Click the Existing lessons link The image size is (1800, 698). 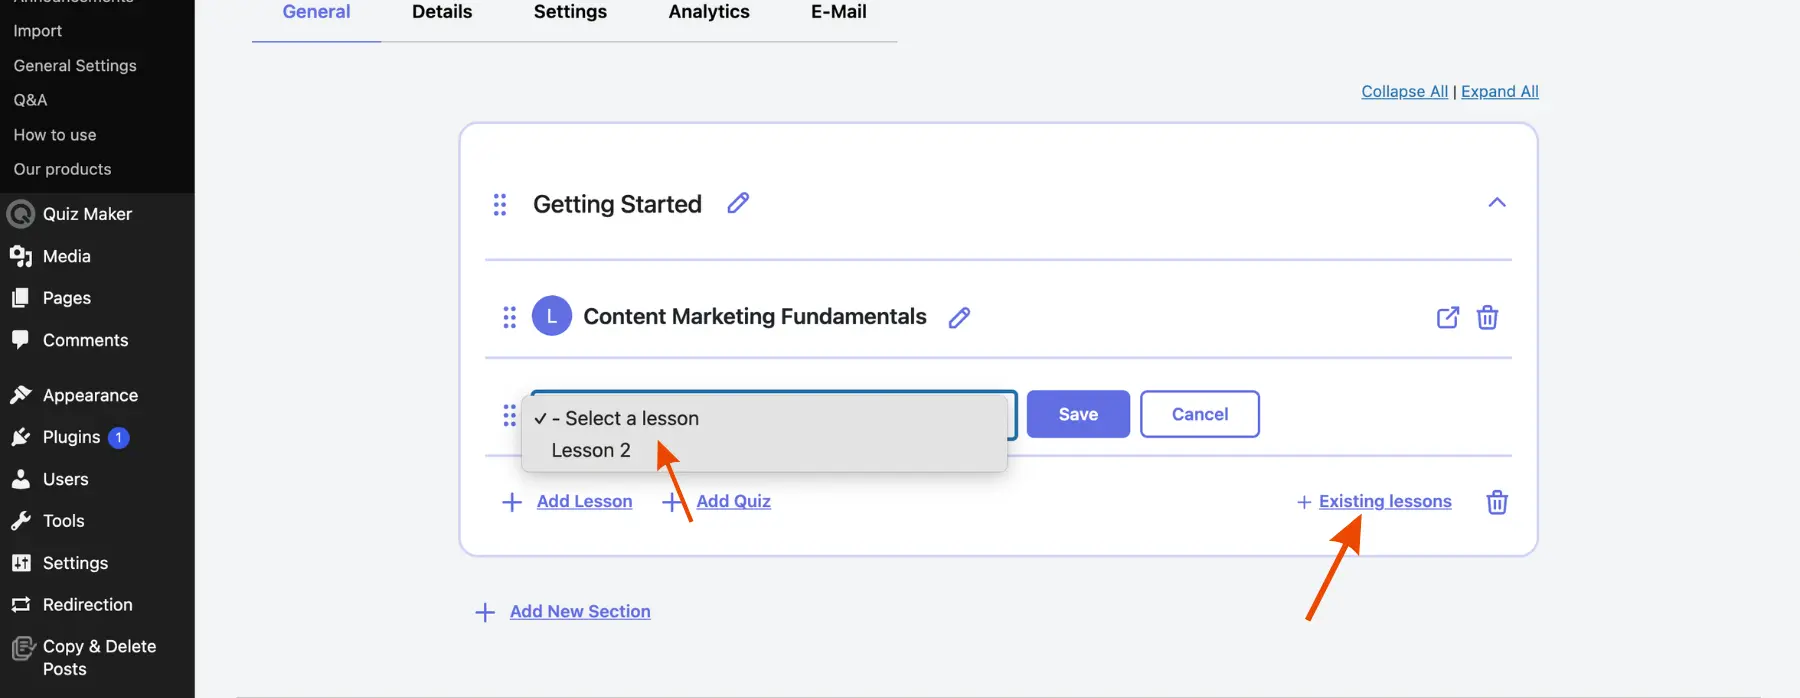click(x=1384, y=502)
